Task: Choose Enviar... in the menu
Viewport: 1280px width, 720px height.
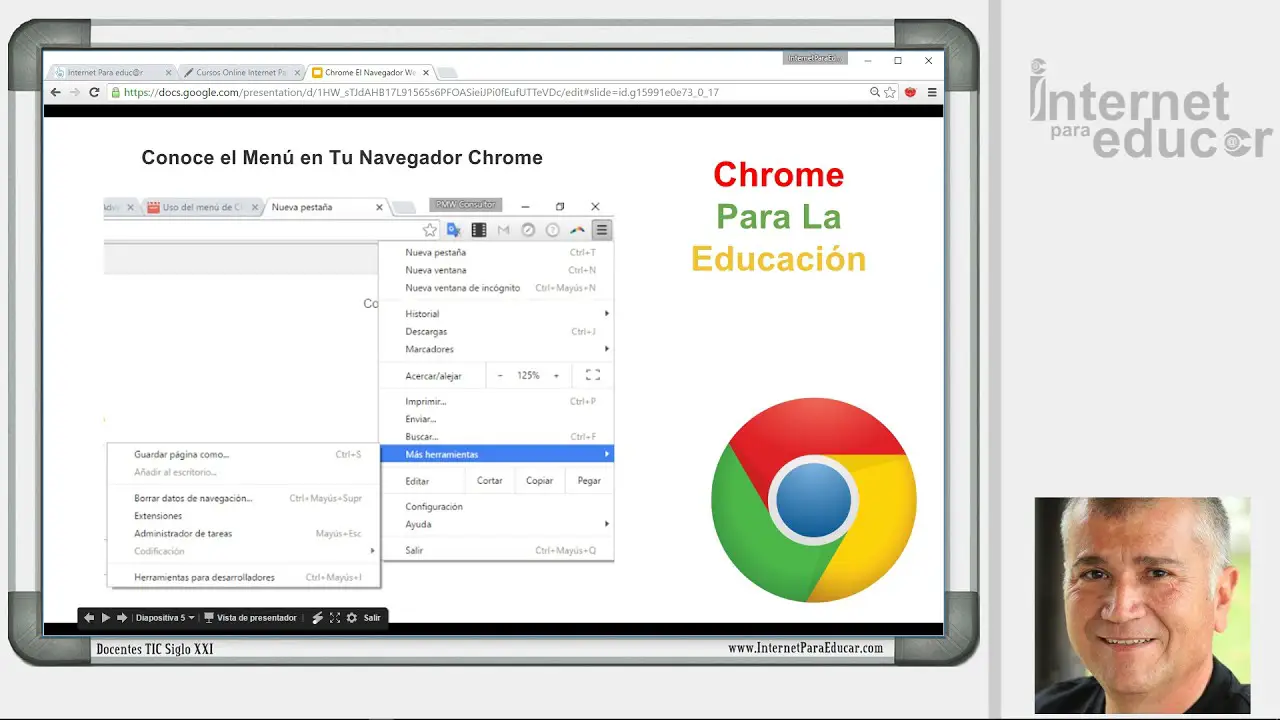Action: 496,419
